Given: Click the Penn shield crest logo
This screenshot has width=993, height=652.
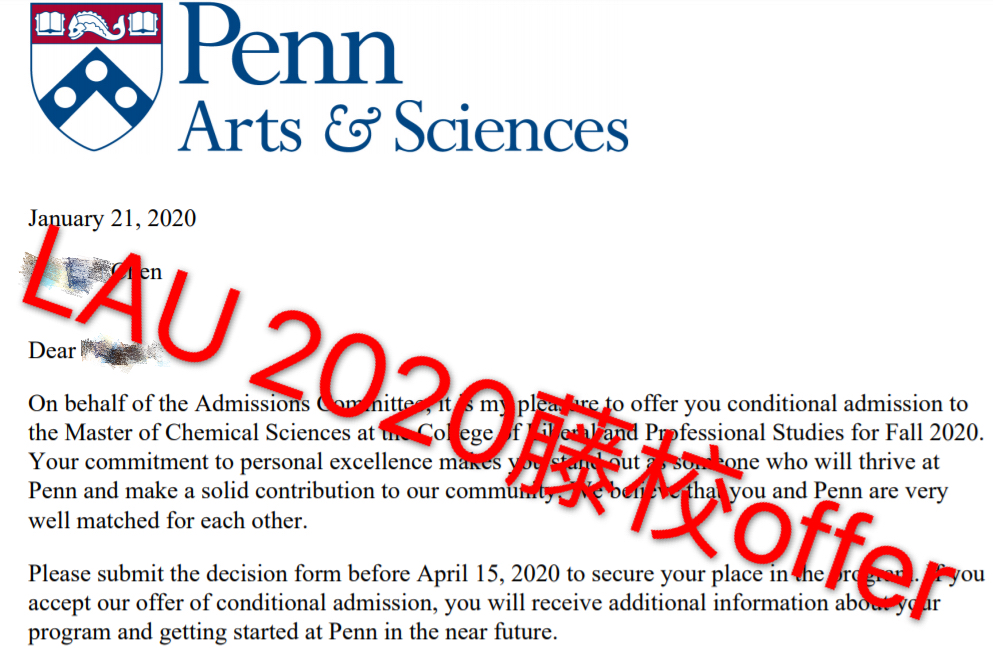Looking at the screenshot, I should pyautogui.click(x=96, y=77).
